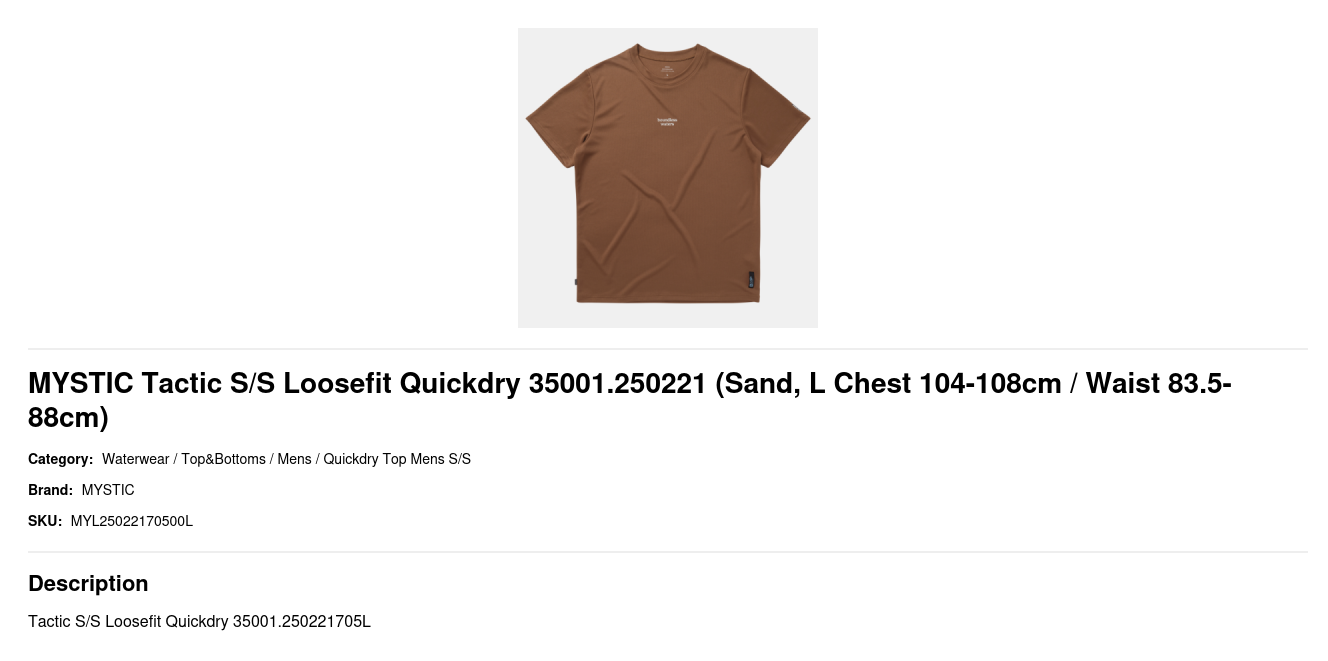The height and width of the screenshot is (661, 1328).
Task: Click the Category label
Action: click(60, 459)
